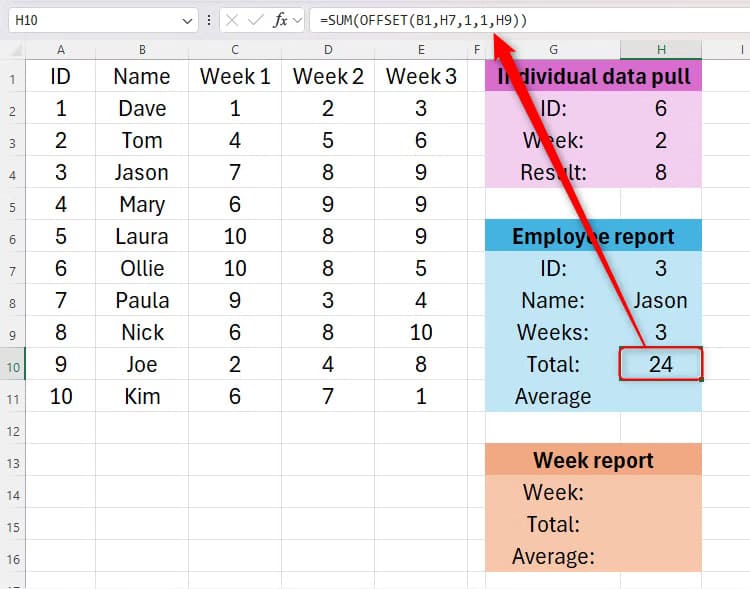Select Individual data pull ID value 6
The height and width of the screenshot is (589, 750).
661,108
